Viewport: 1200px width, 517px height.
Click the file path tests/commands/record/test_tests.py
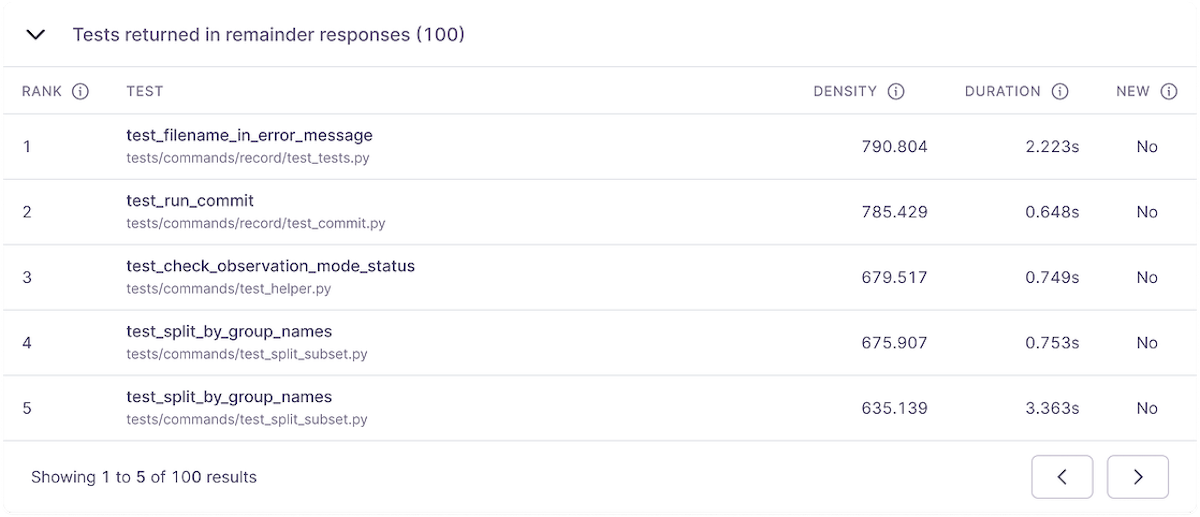coord(249,158)
